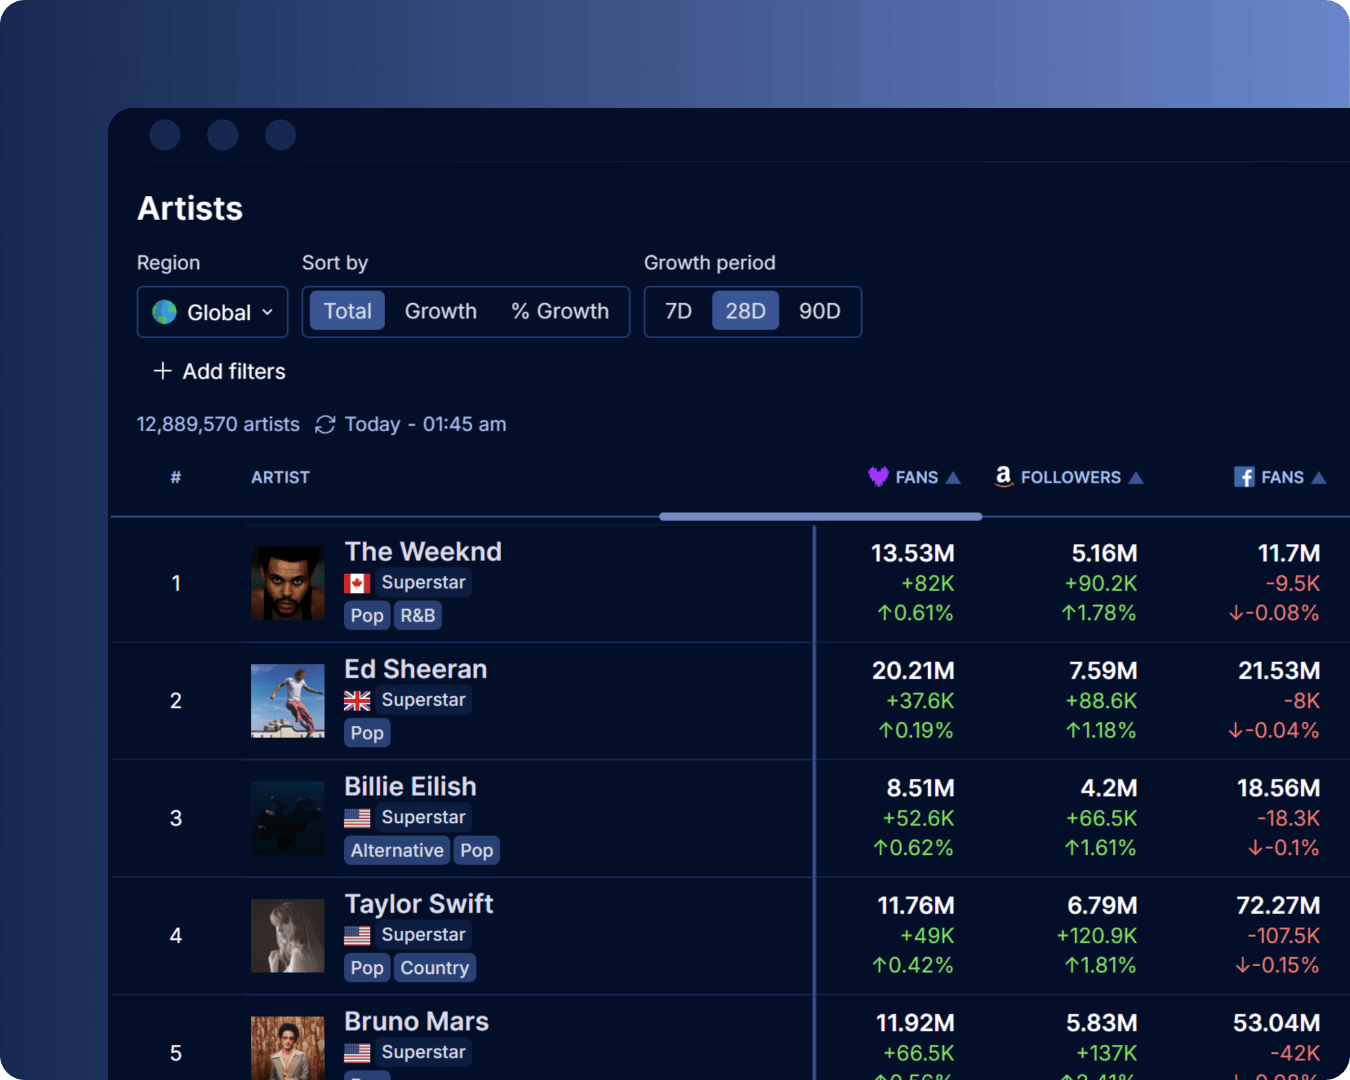Click the sort arrow on the Fans column
This screenshot has width=1350, height=1080.
951,477
